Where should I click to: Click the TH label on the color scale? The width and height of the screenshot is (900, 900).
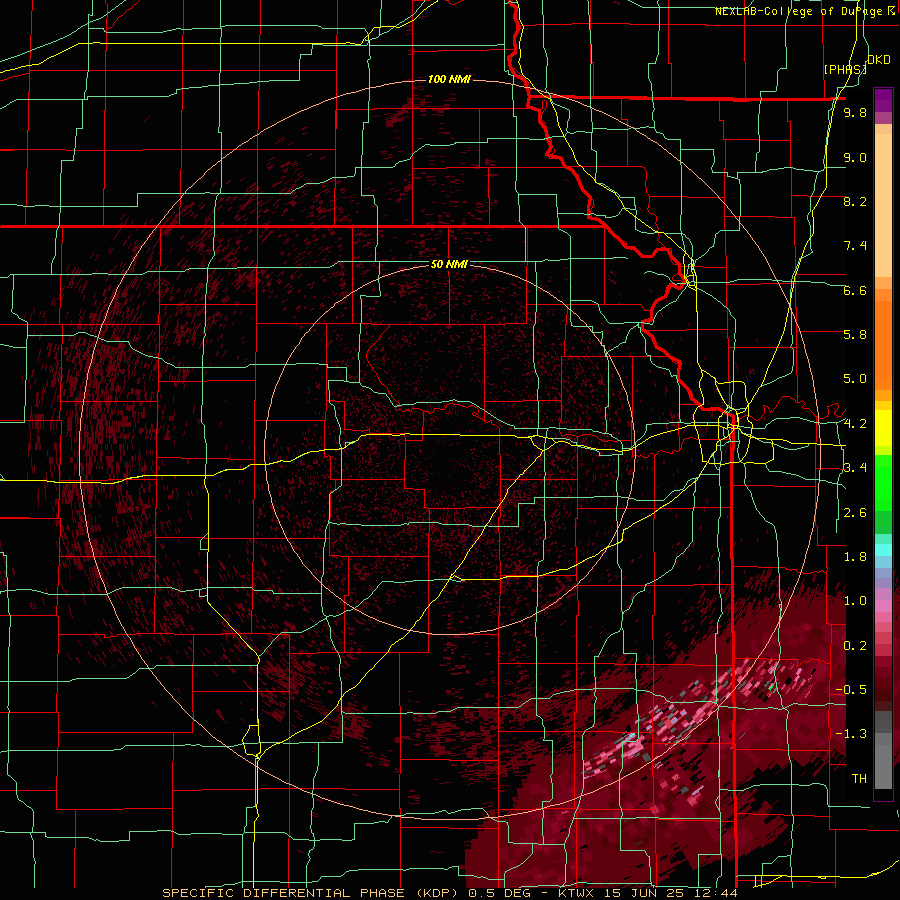point(859,779)
